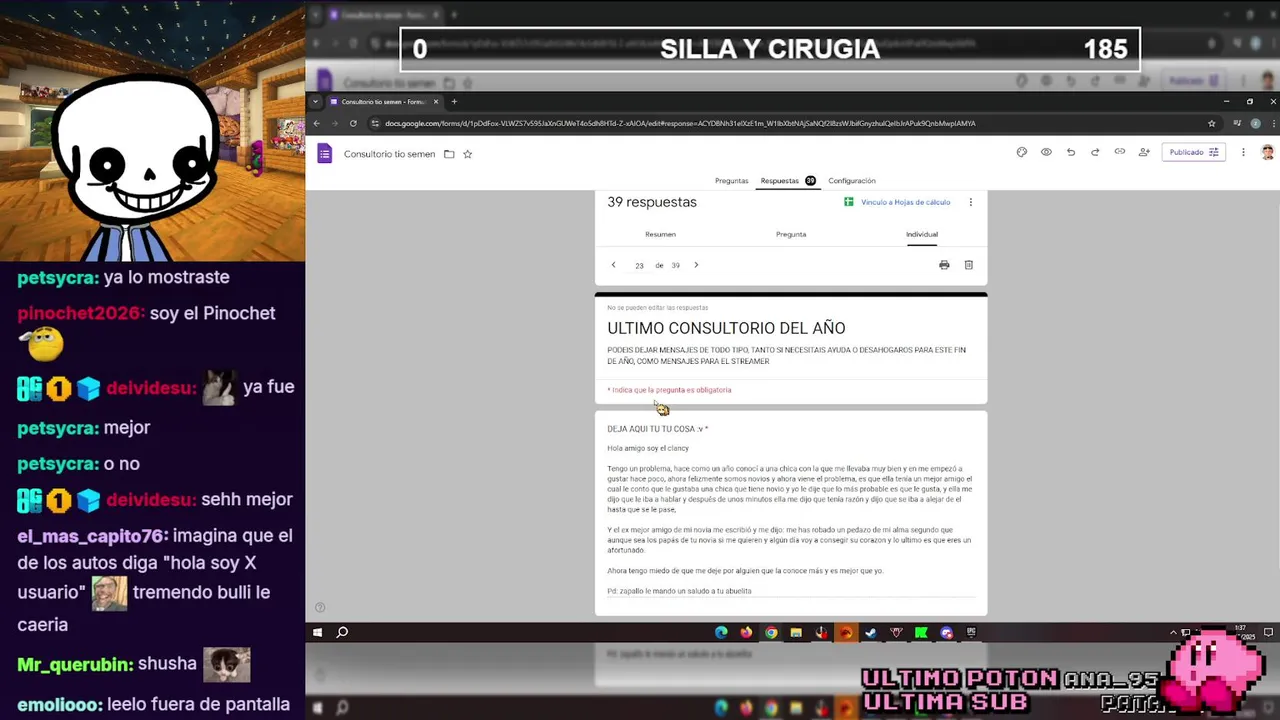Edit the response number field 23
1280x720 pixels.
639,266
